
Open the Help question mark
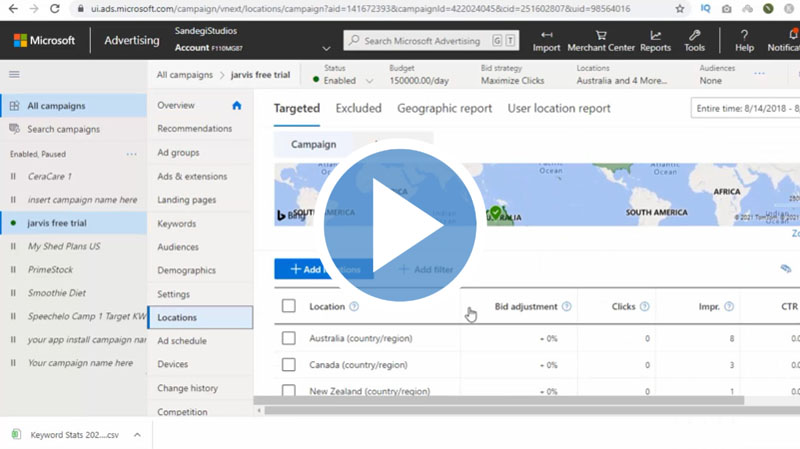point(744,41)
